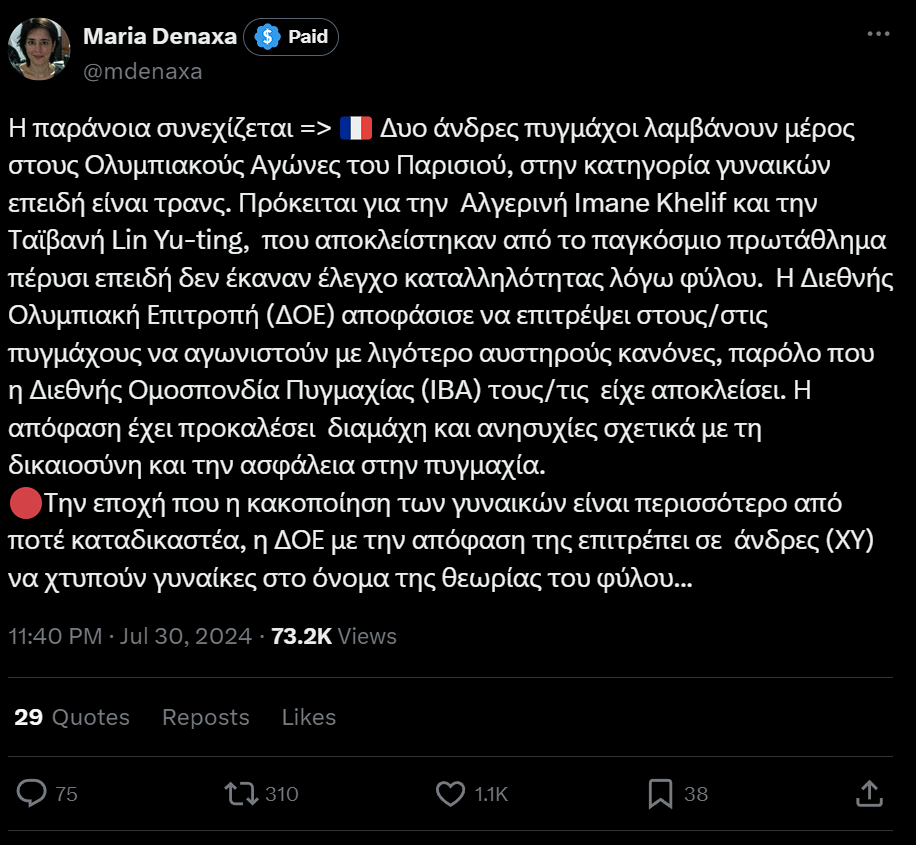Image resolution: width=916 pixels, height=845 pixels.
Task: Open Maria Denaxa's profile picture
Action: click(x=38, y=49)
